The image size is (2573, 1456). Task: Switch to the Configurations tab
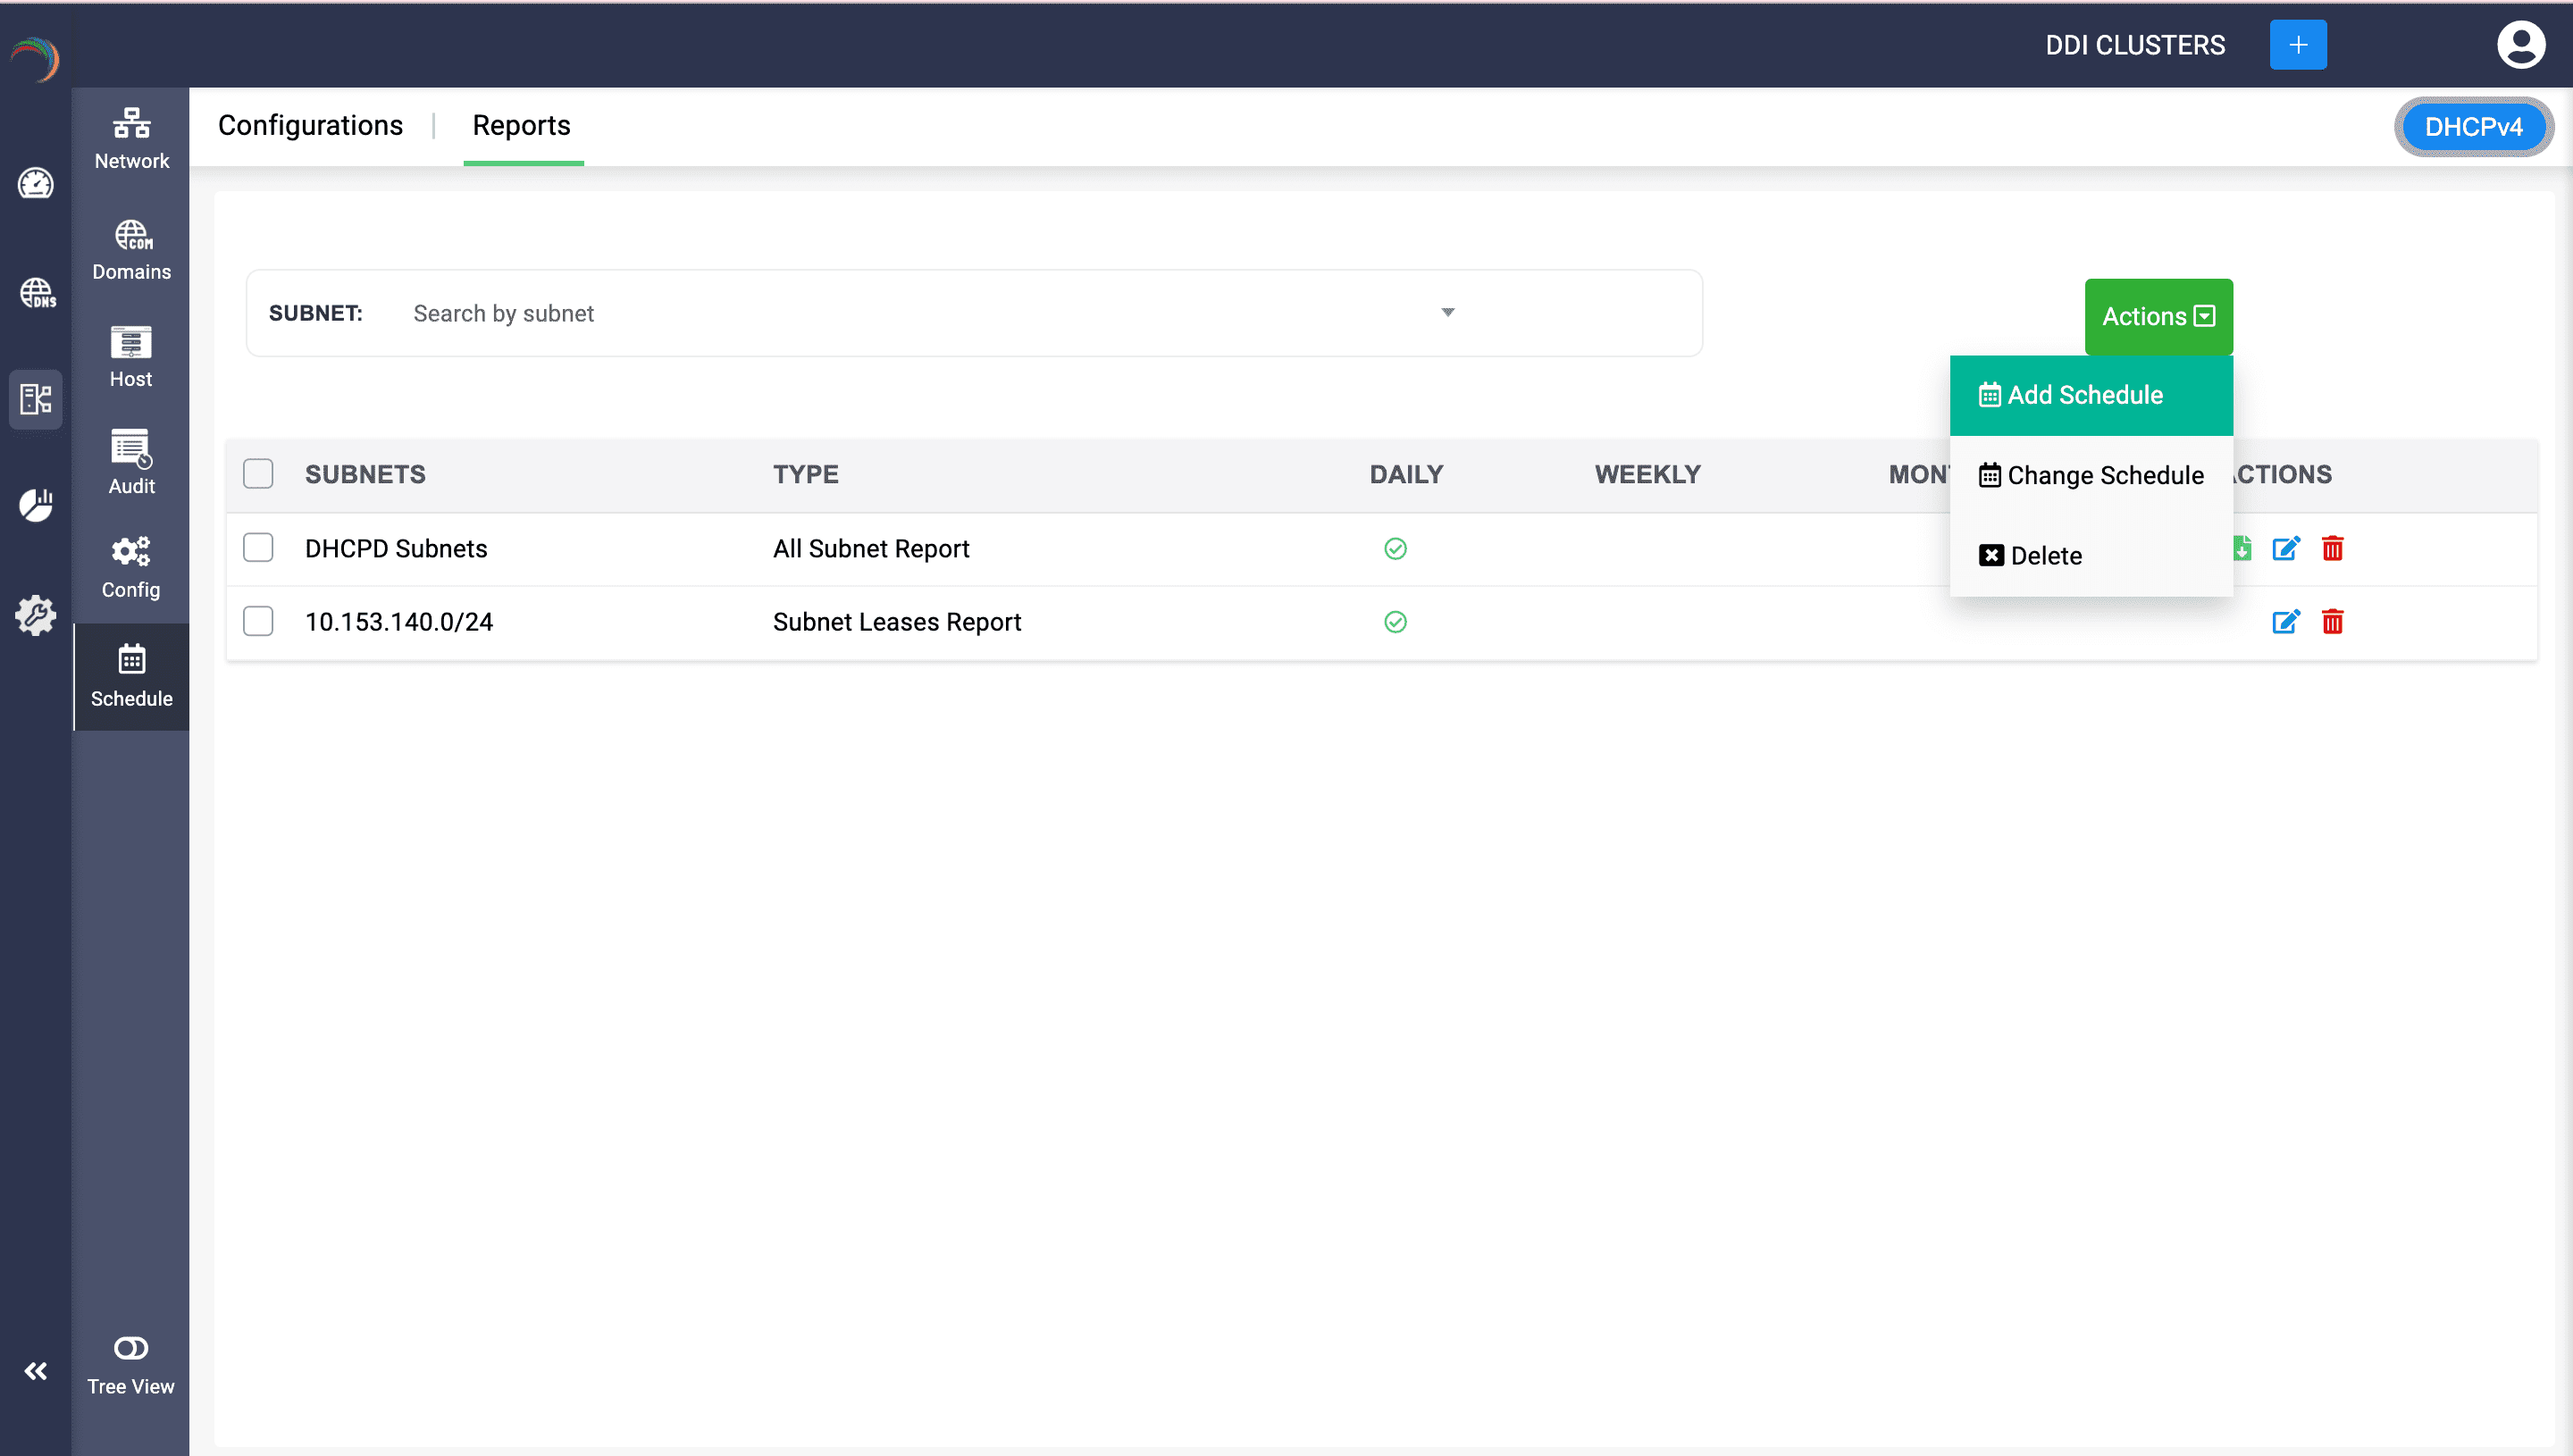point(310,125)
